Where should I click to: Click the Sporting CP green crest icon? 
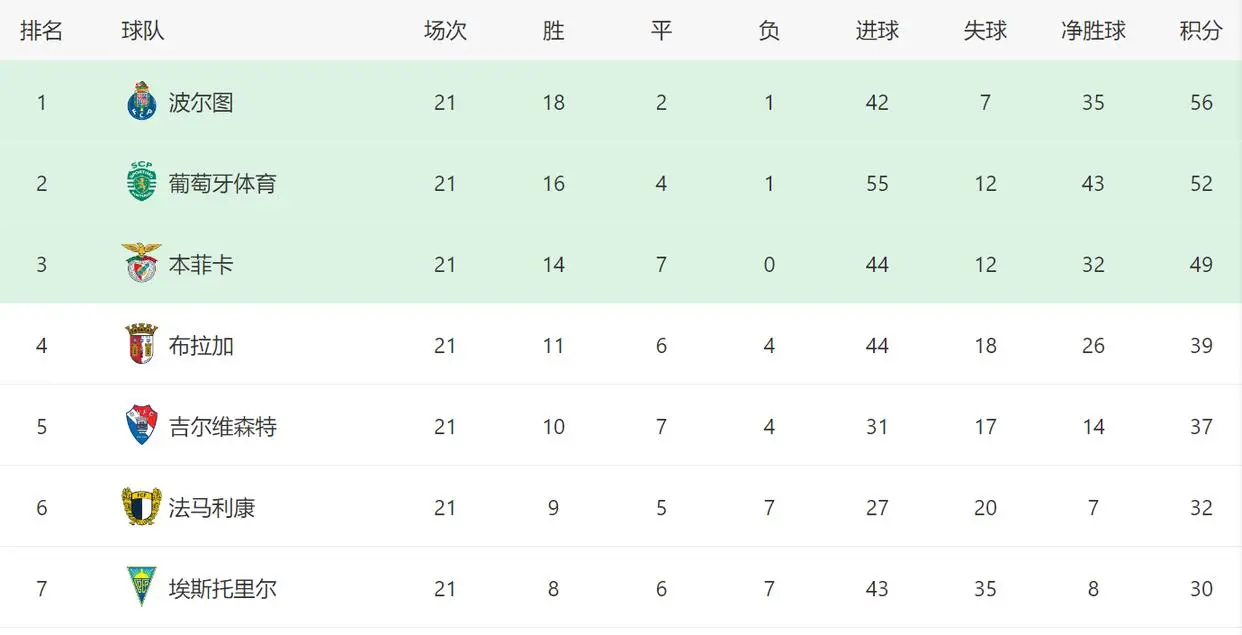tap(142, 183)
